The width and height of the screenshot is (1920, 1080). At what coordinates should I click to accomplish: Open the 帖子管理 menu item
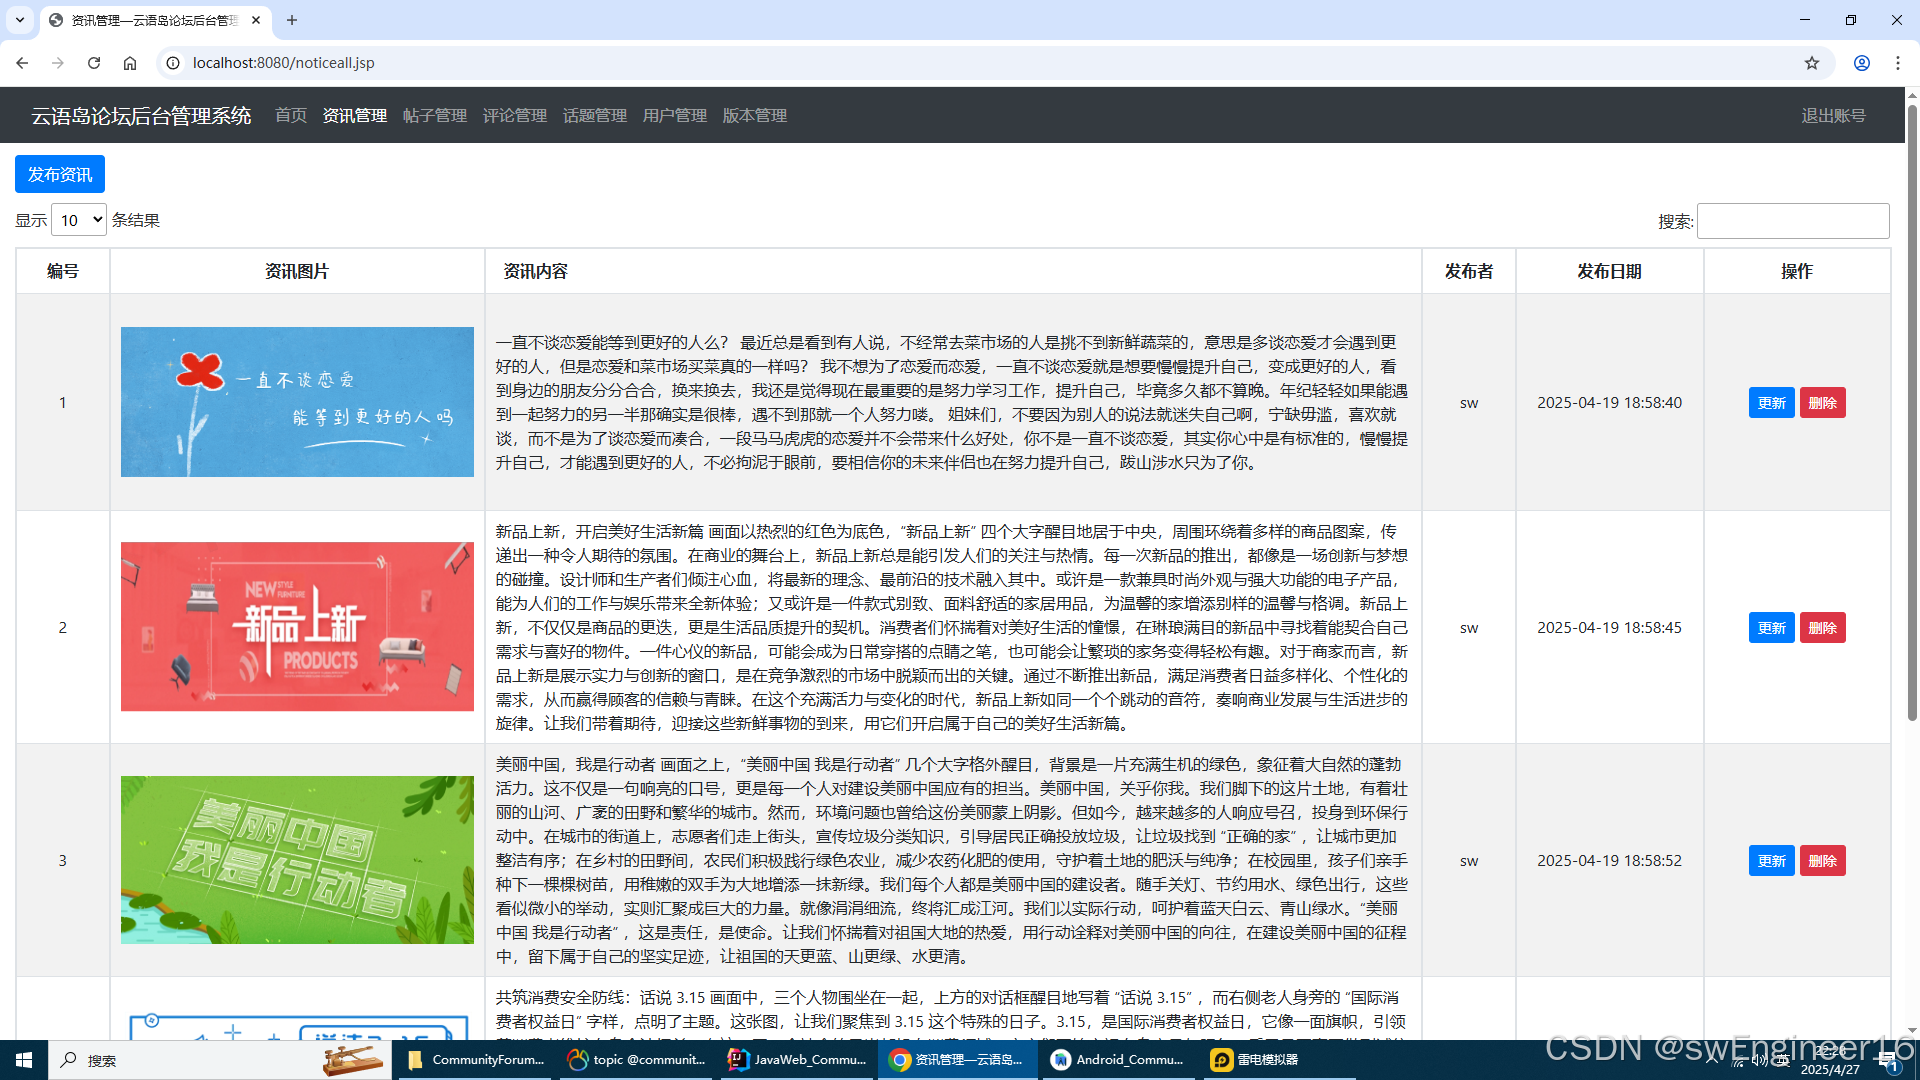point(434,116)
